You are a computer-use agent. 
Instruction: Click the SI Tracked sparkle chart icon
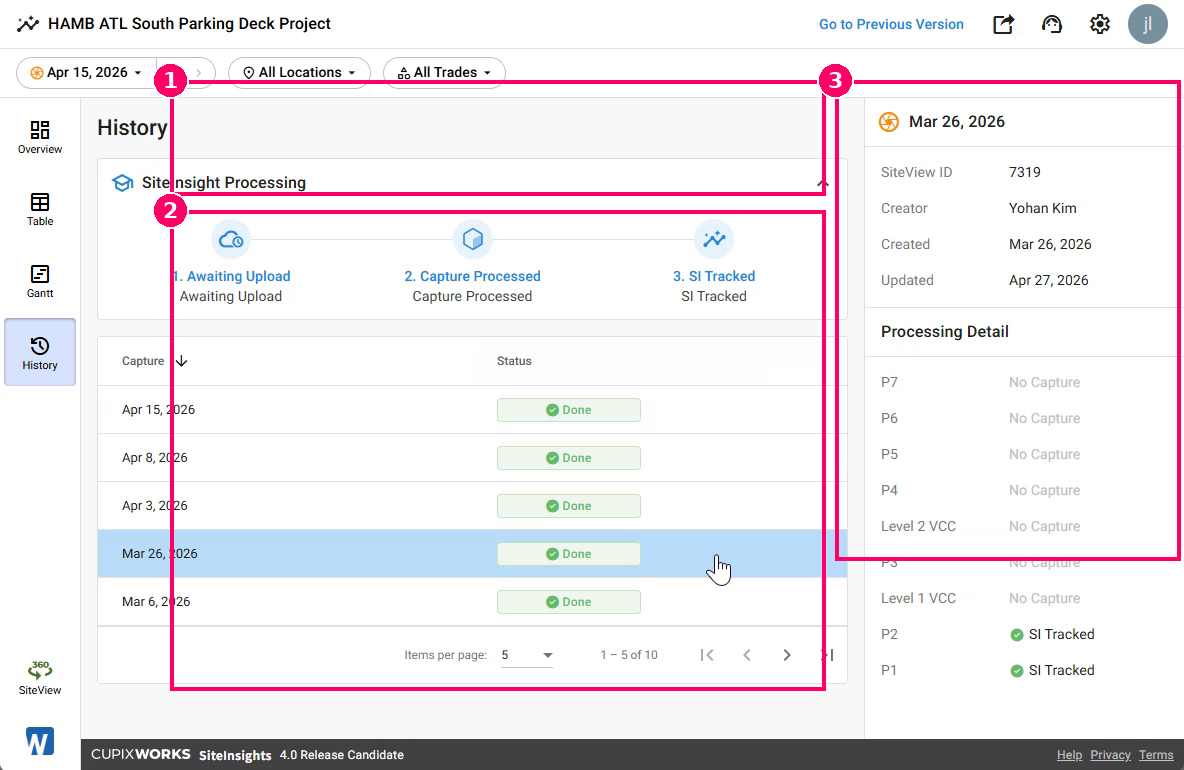click(714, 239)
